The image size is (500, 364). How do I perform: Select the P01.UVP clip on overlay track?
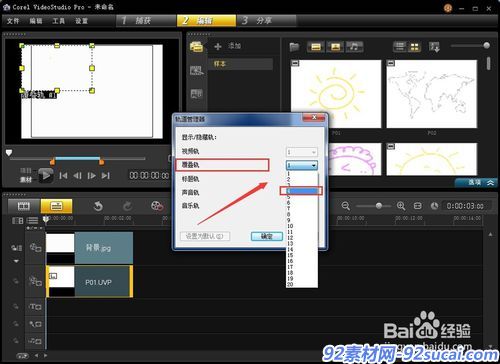click(x=89, y=281)
